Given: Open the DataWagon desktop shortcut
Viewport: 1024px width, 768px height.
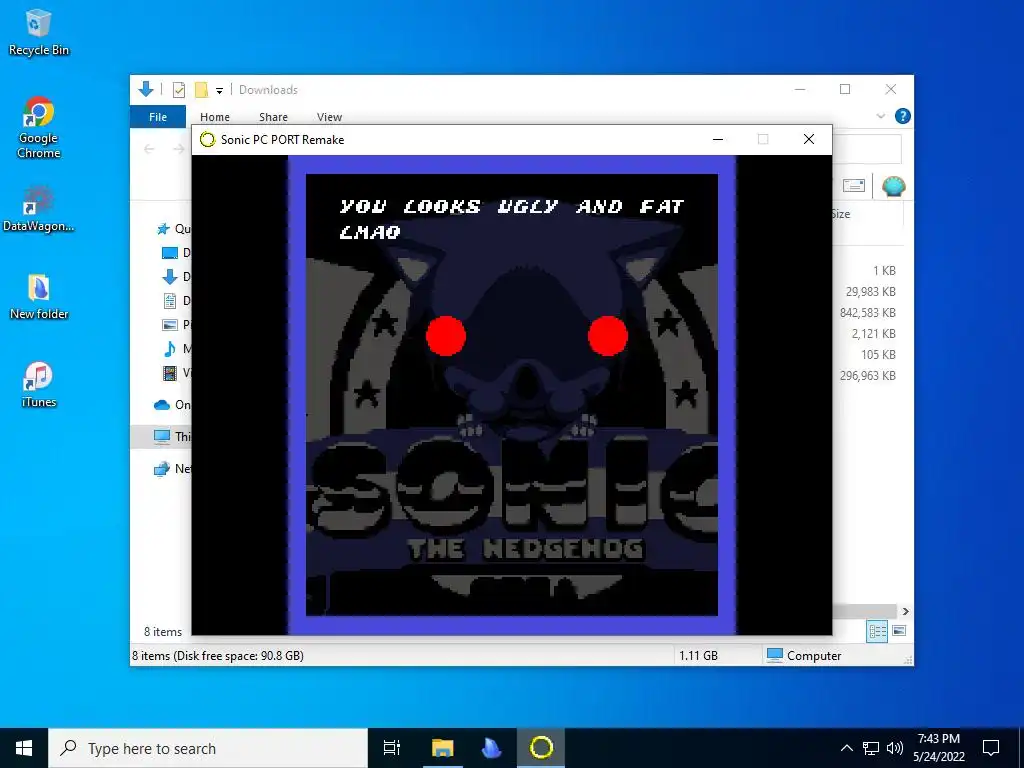Looking at the screenshot, I should [38, 209].
